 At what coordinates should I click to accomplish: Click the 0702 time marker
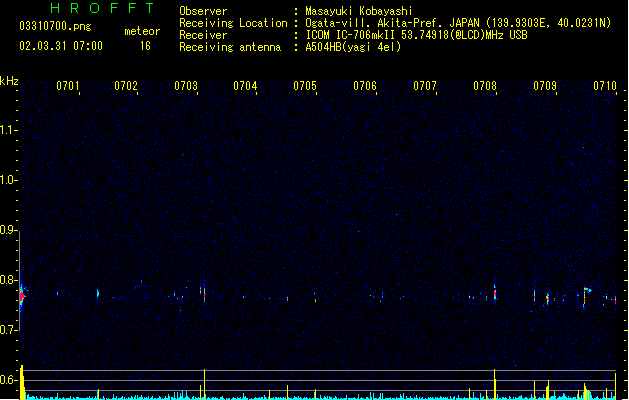click(126, 86)
